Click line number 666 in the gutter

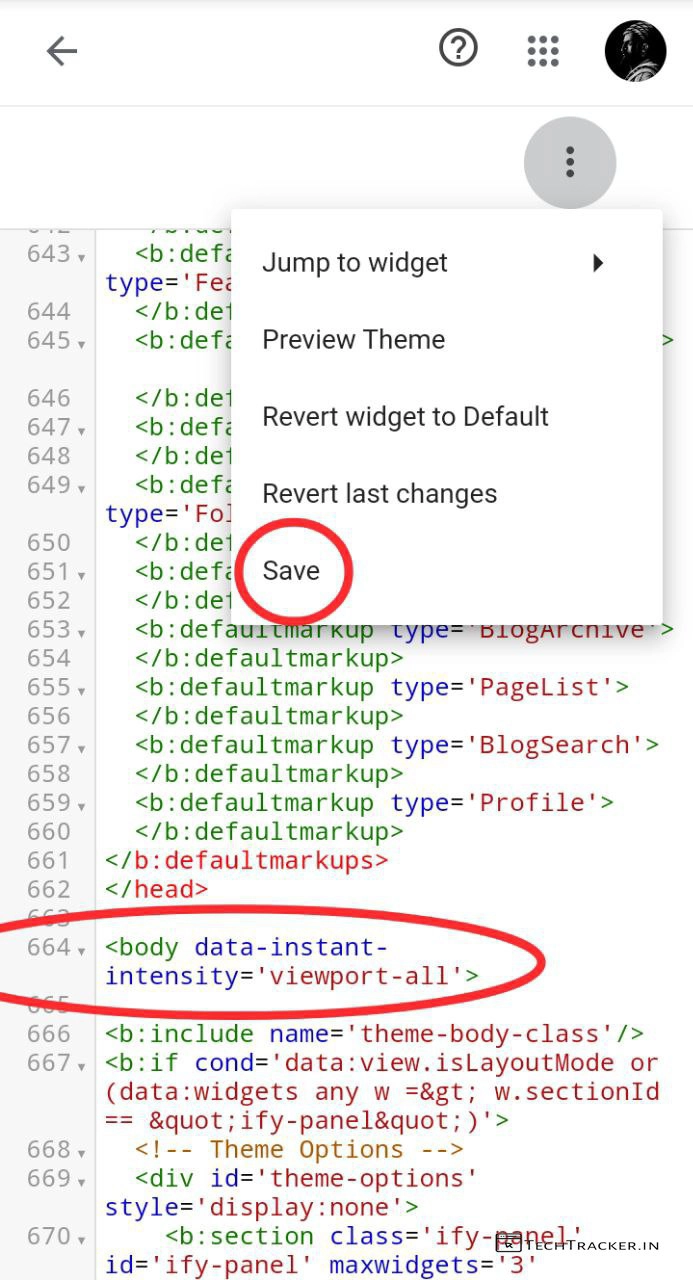tap(49, 1034)
